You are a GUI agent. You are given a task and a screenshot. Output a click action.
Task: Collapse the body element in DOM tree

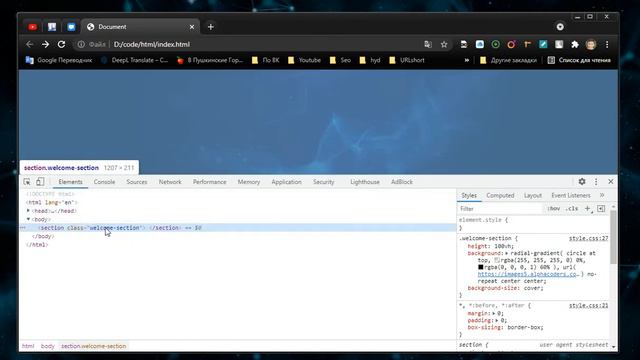28,219
